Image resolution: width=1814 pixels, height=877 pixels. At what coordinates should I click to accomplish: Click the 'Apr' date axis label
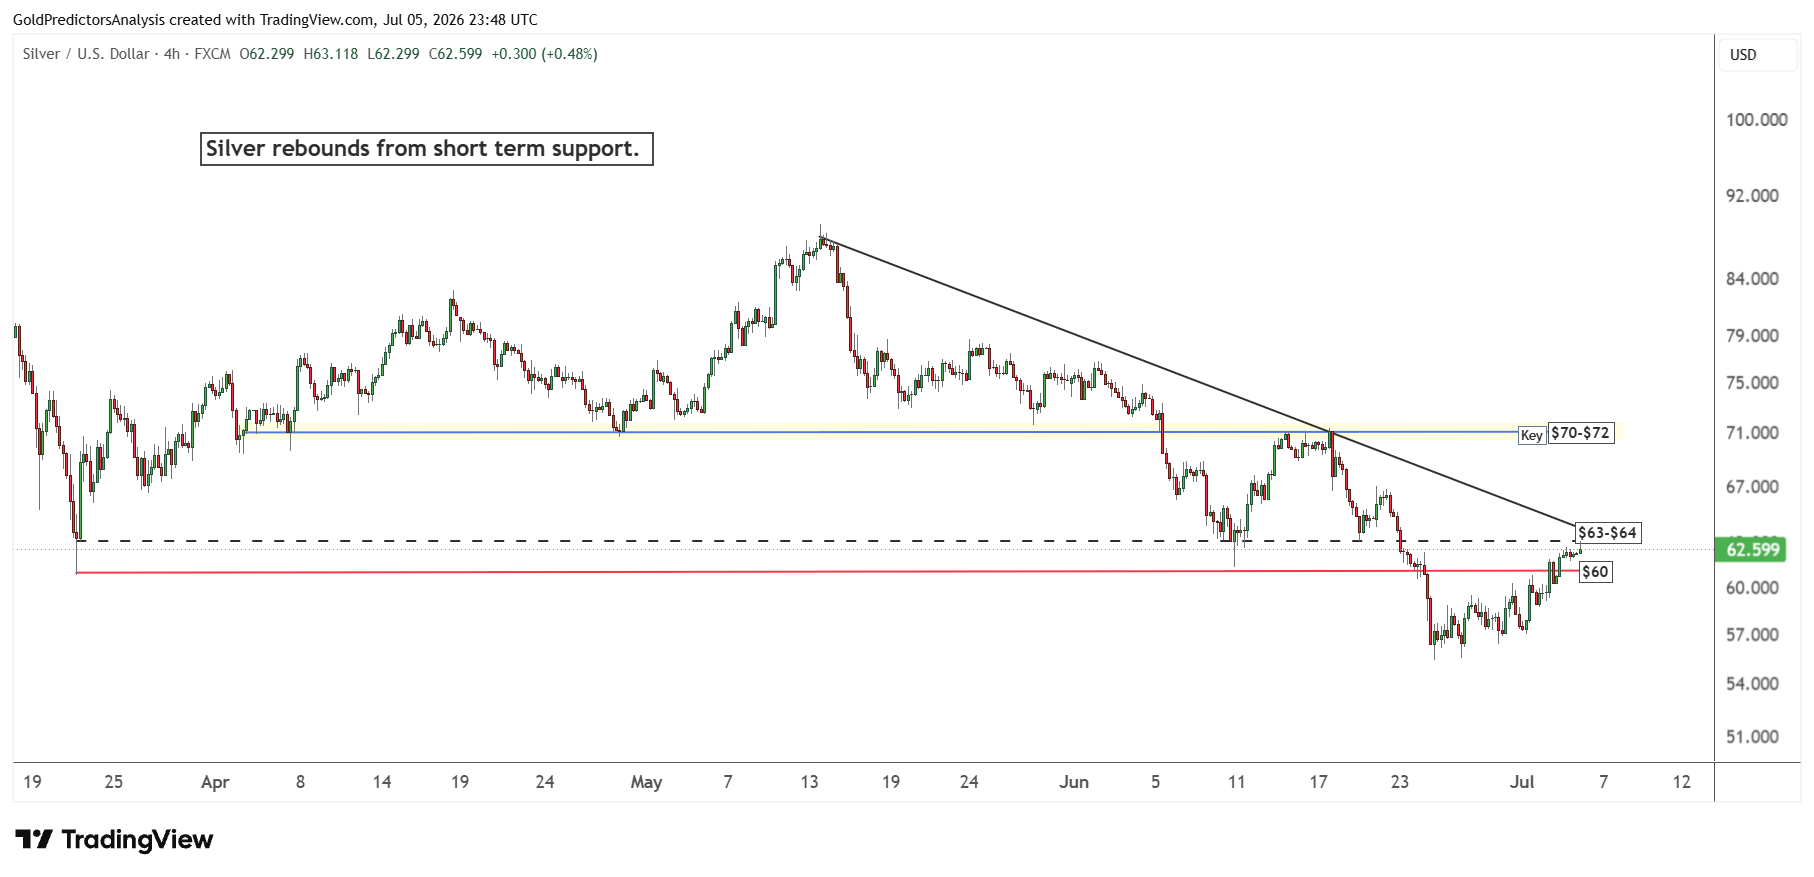(215, 782)
